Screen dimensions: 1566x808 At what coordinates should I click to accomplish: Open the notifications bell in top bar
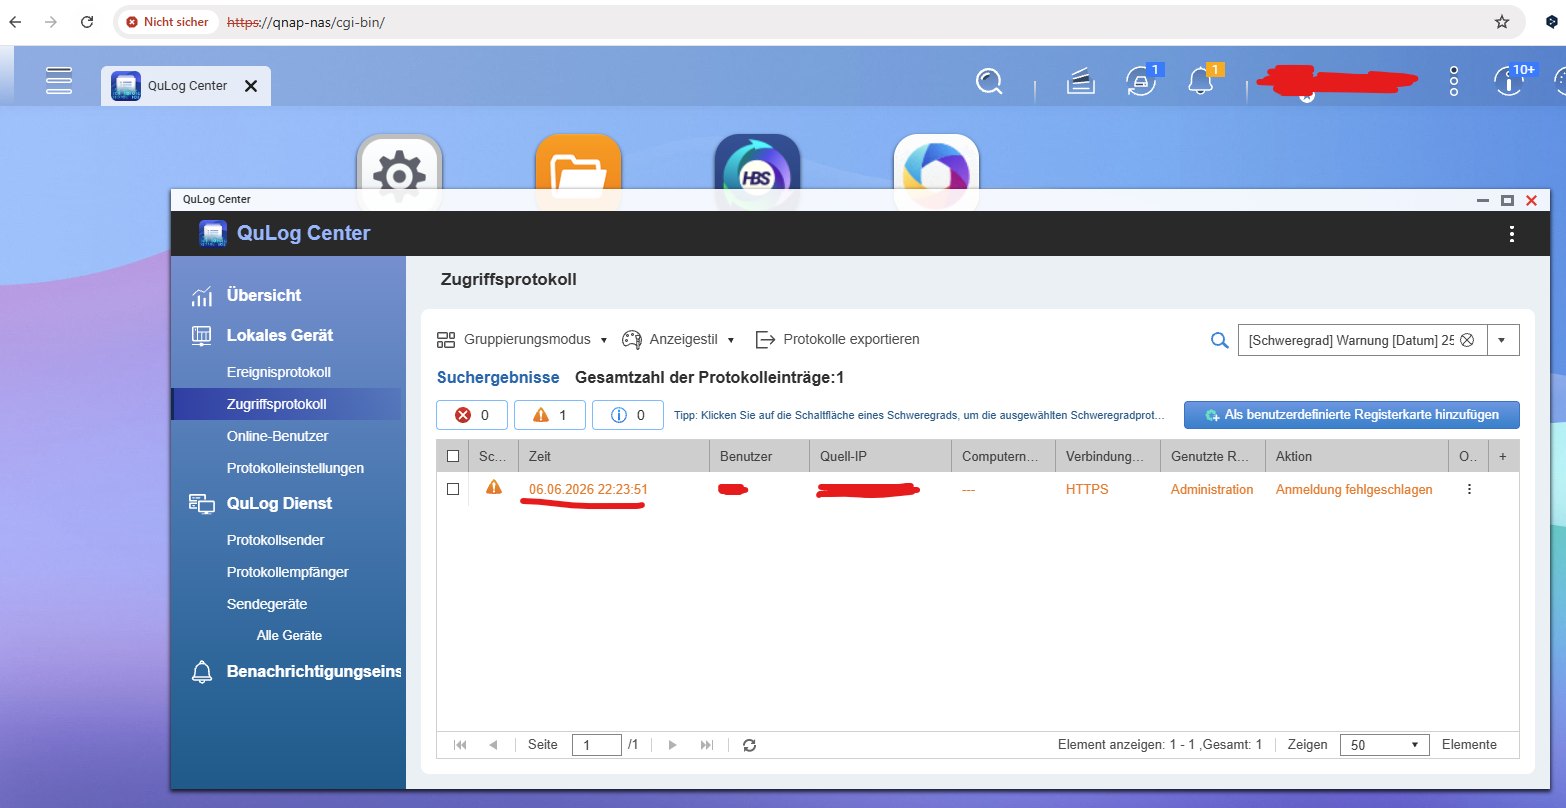point(1201,81)
